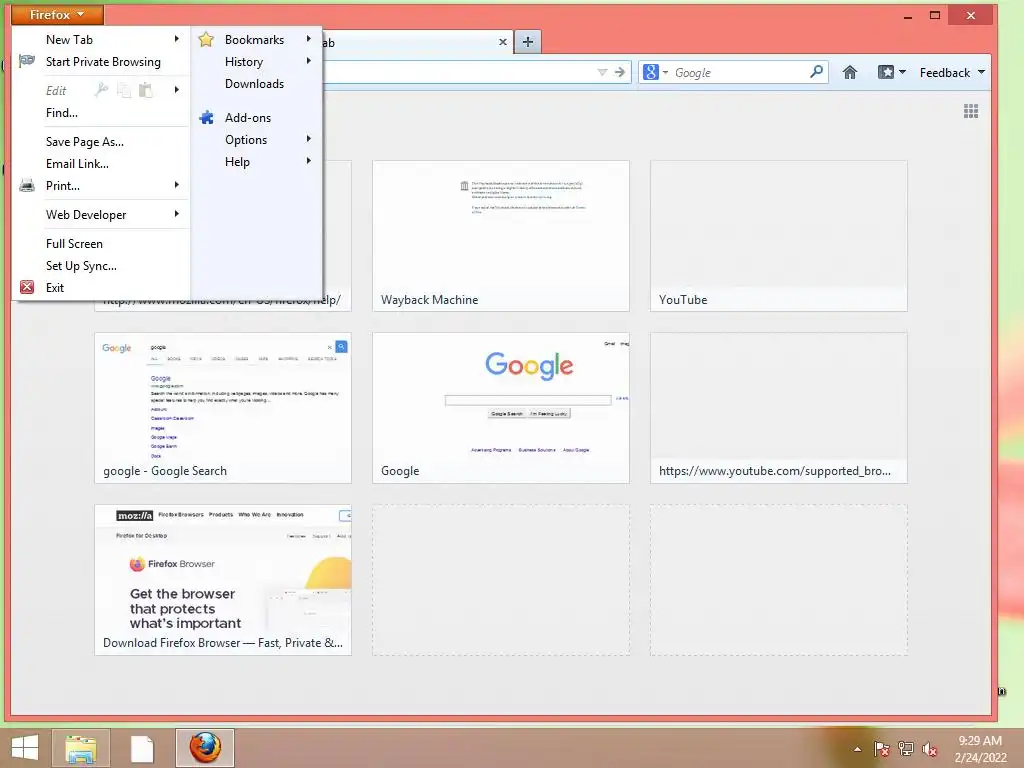The width and height of the screenshot is (1024, 768).
Task: Select Downloads in the menu
Action: tap(255, 84)
